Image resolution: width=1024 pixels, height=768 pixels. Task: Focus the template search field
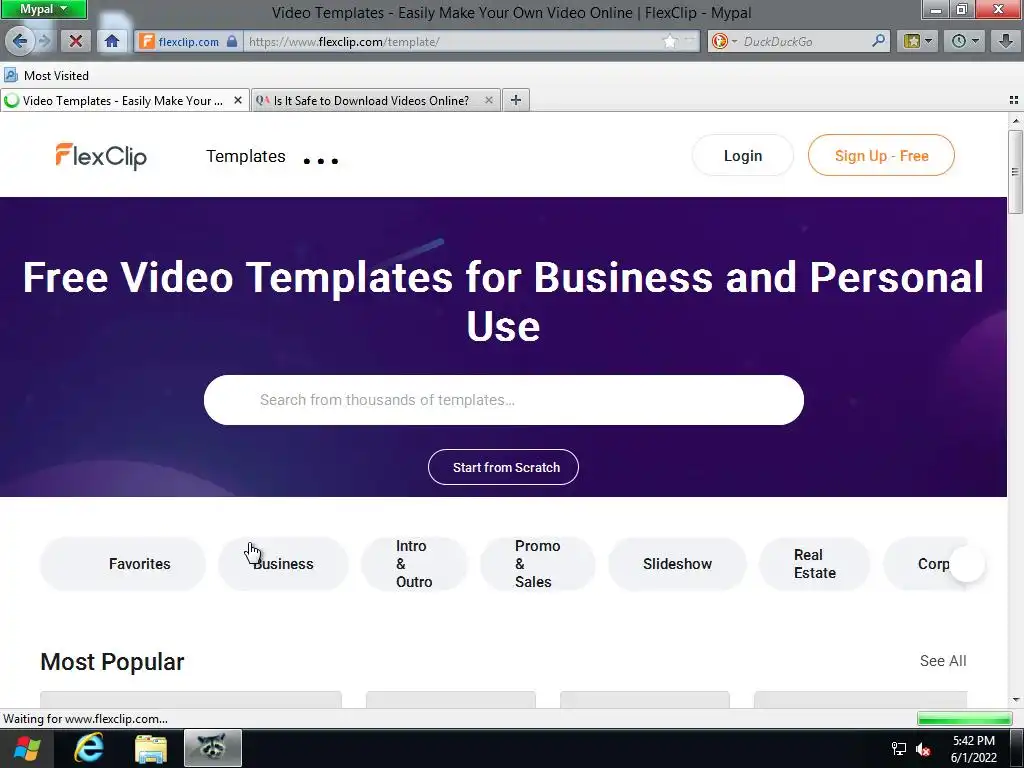click(504, 400)
